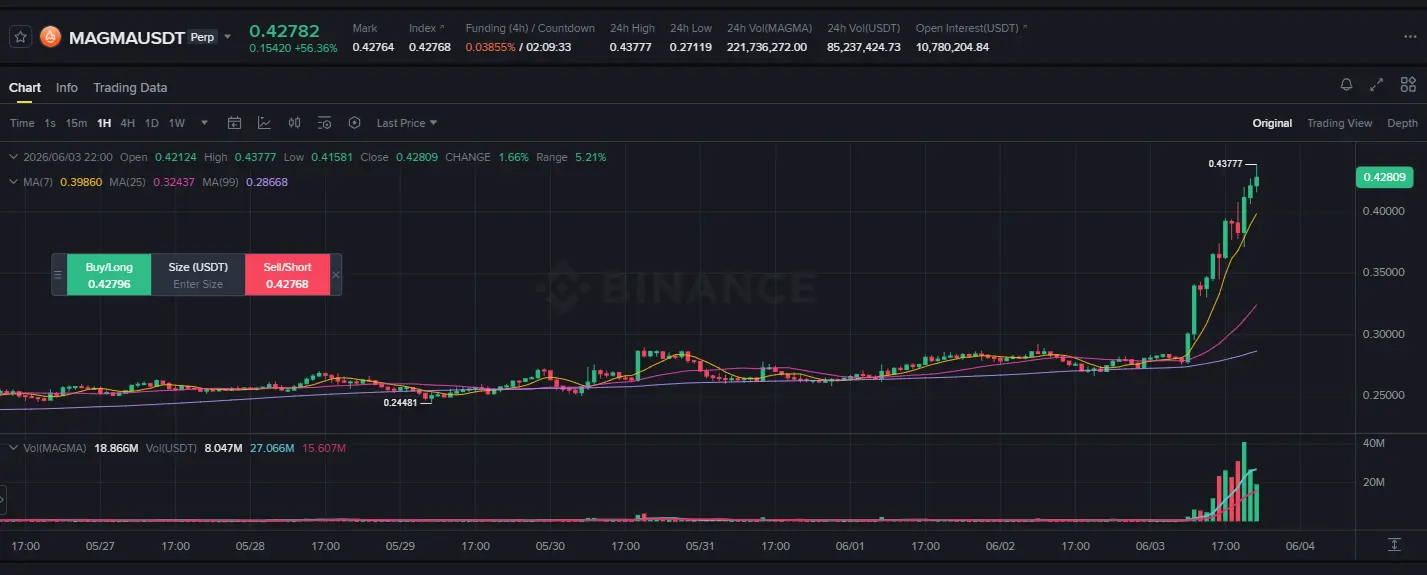Collapse the MA indicator legend chevron
1427x575 pixels.
click(x=13, y=182)
